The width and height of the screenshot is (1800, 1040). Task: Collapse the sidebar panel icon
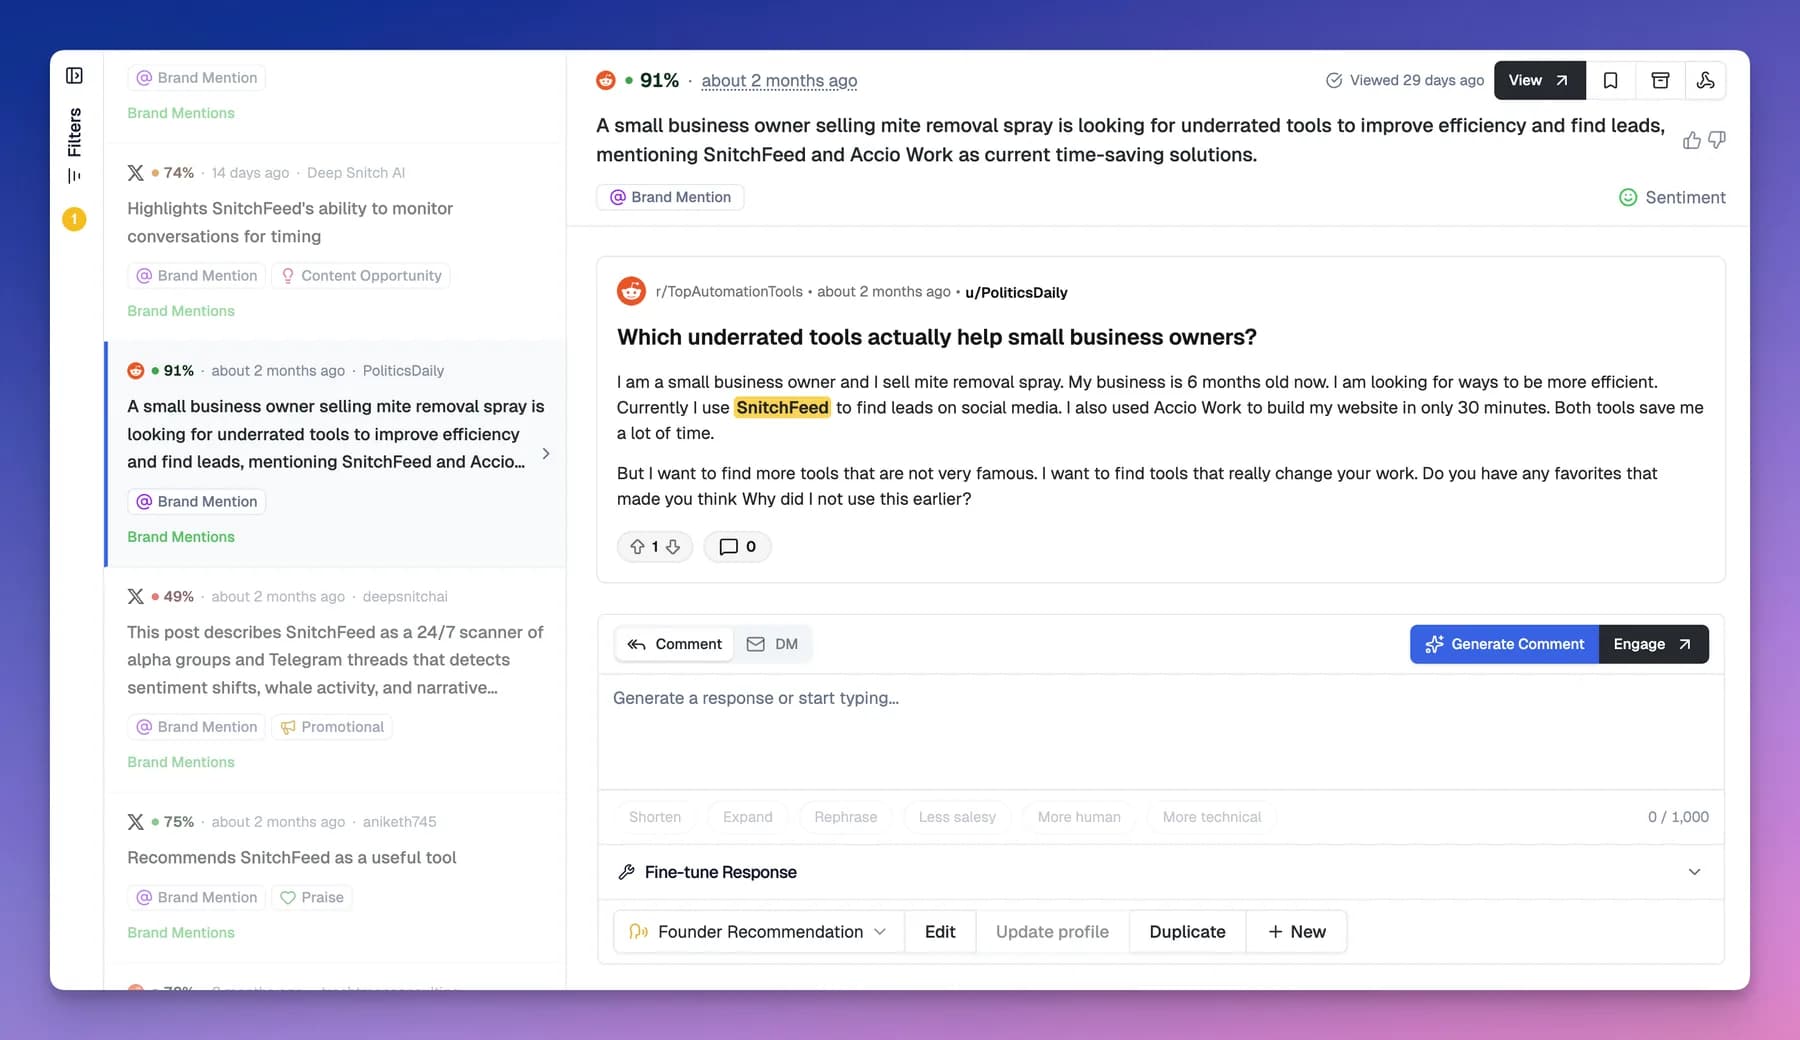[x=74, y=76]
